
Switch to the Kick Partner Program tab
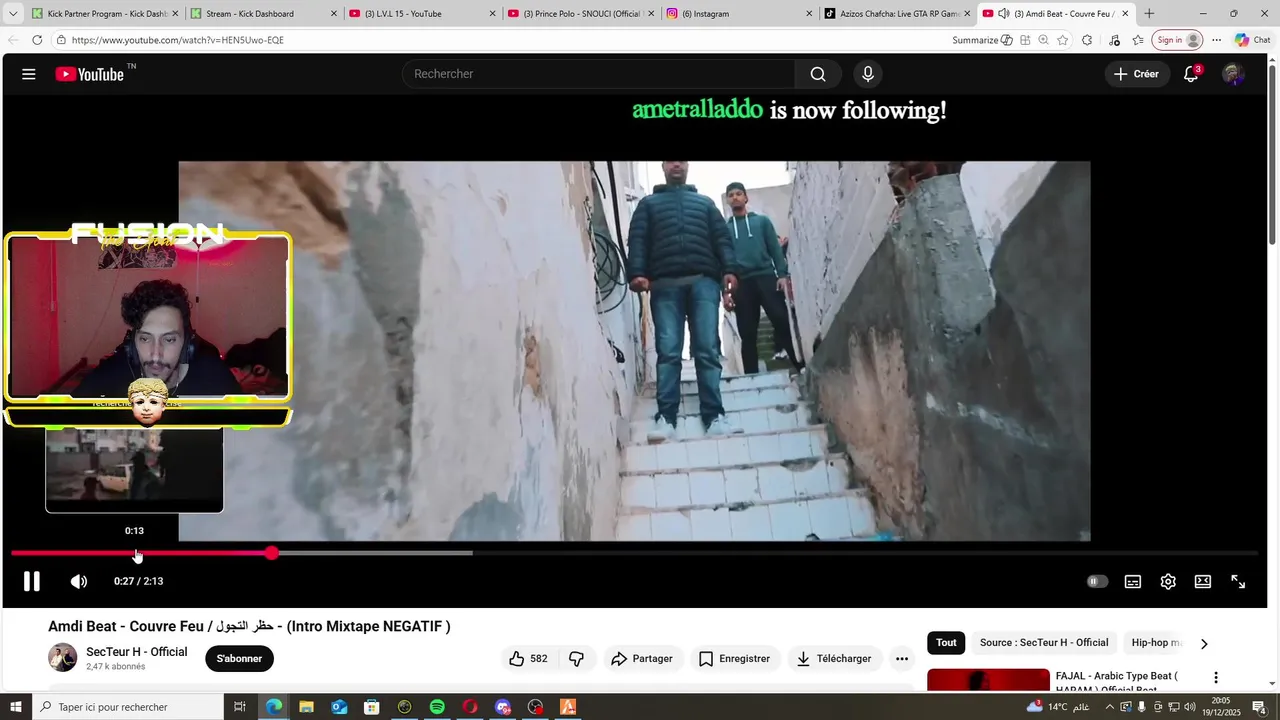pos(104,14)
